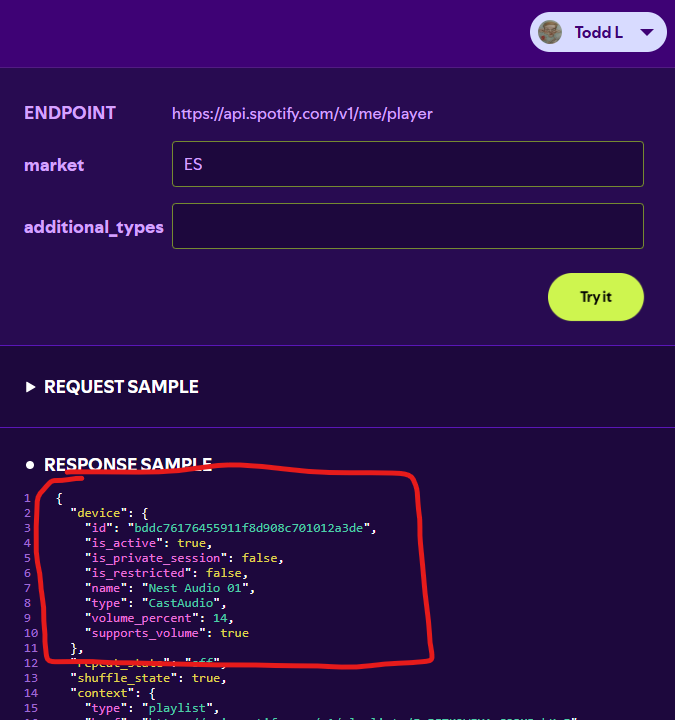This screenshot has height=720, width=675.
Task: Click the empty additional_types input field
Action: [407, 226]
